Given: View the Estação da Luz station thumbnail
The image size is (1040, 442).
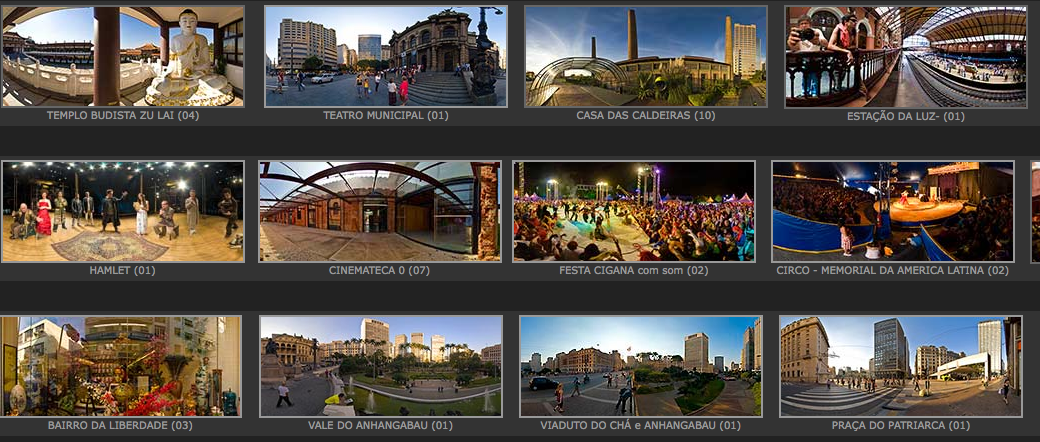Looking at the screenshot, I should 906,56.
